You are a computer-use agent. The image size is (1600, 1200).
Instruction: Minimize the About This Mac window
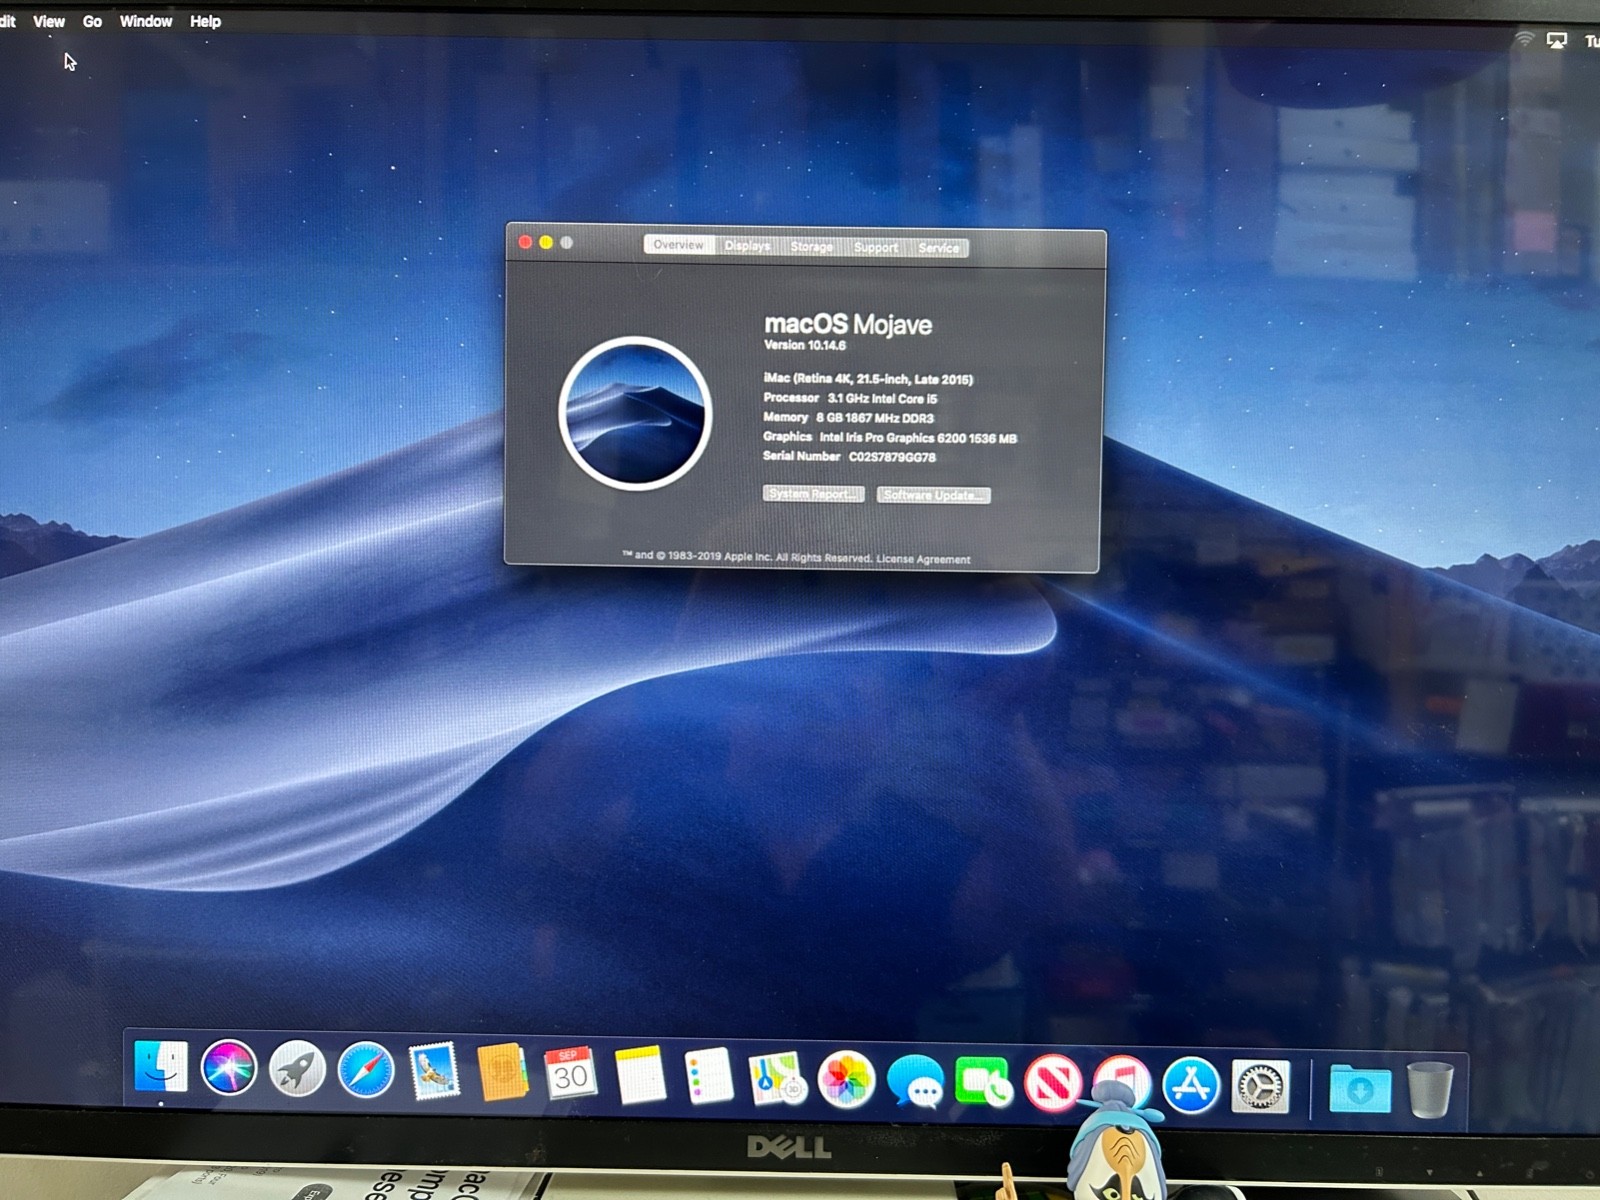(x=546, y=242)
